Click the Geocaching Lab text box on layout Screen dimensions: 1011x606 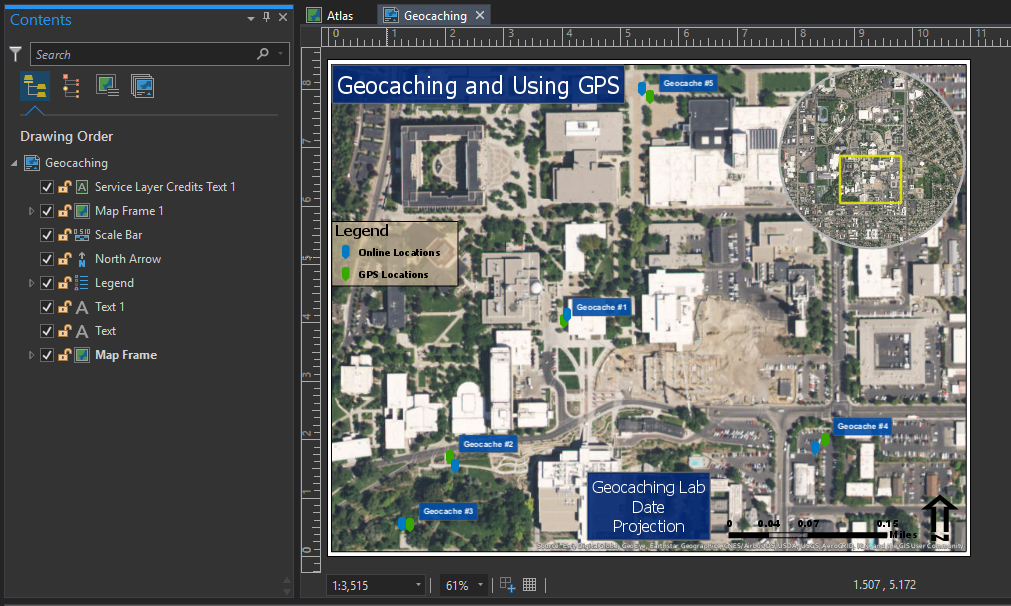point(648,506)
